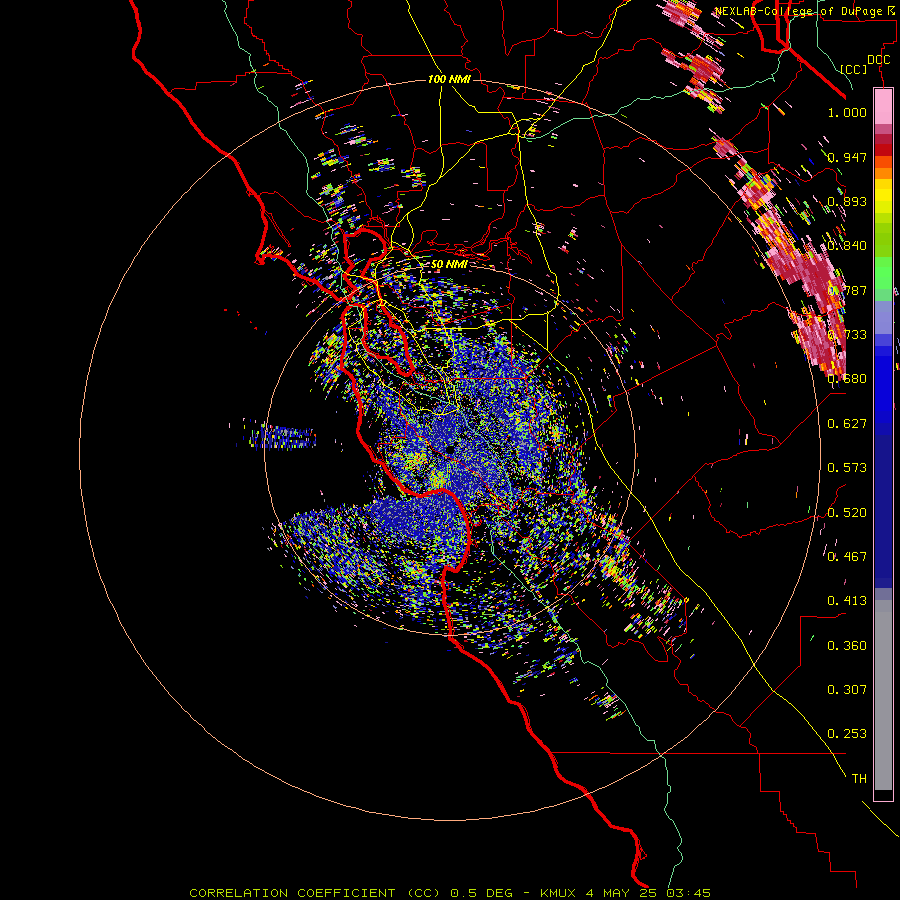Select the DCC label above the legend

pyautogui.click(x=878, y=60)
